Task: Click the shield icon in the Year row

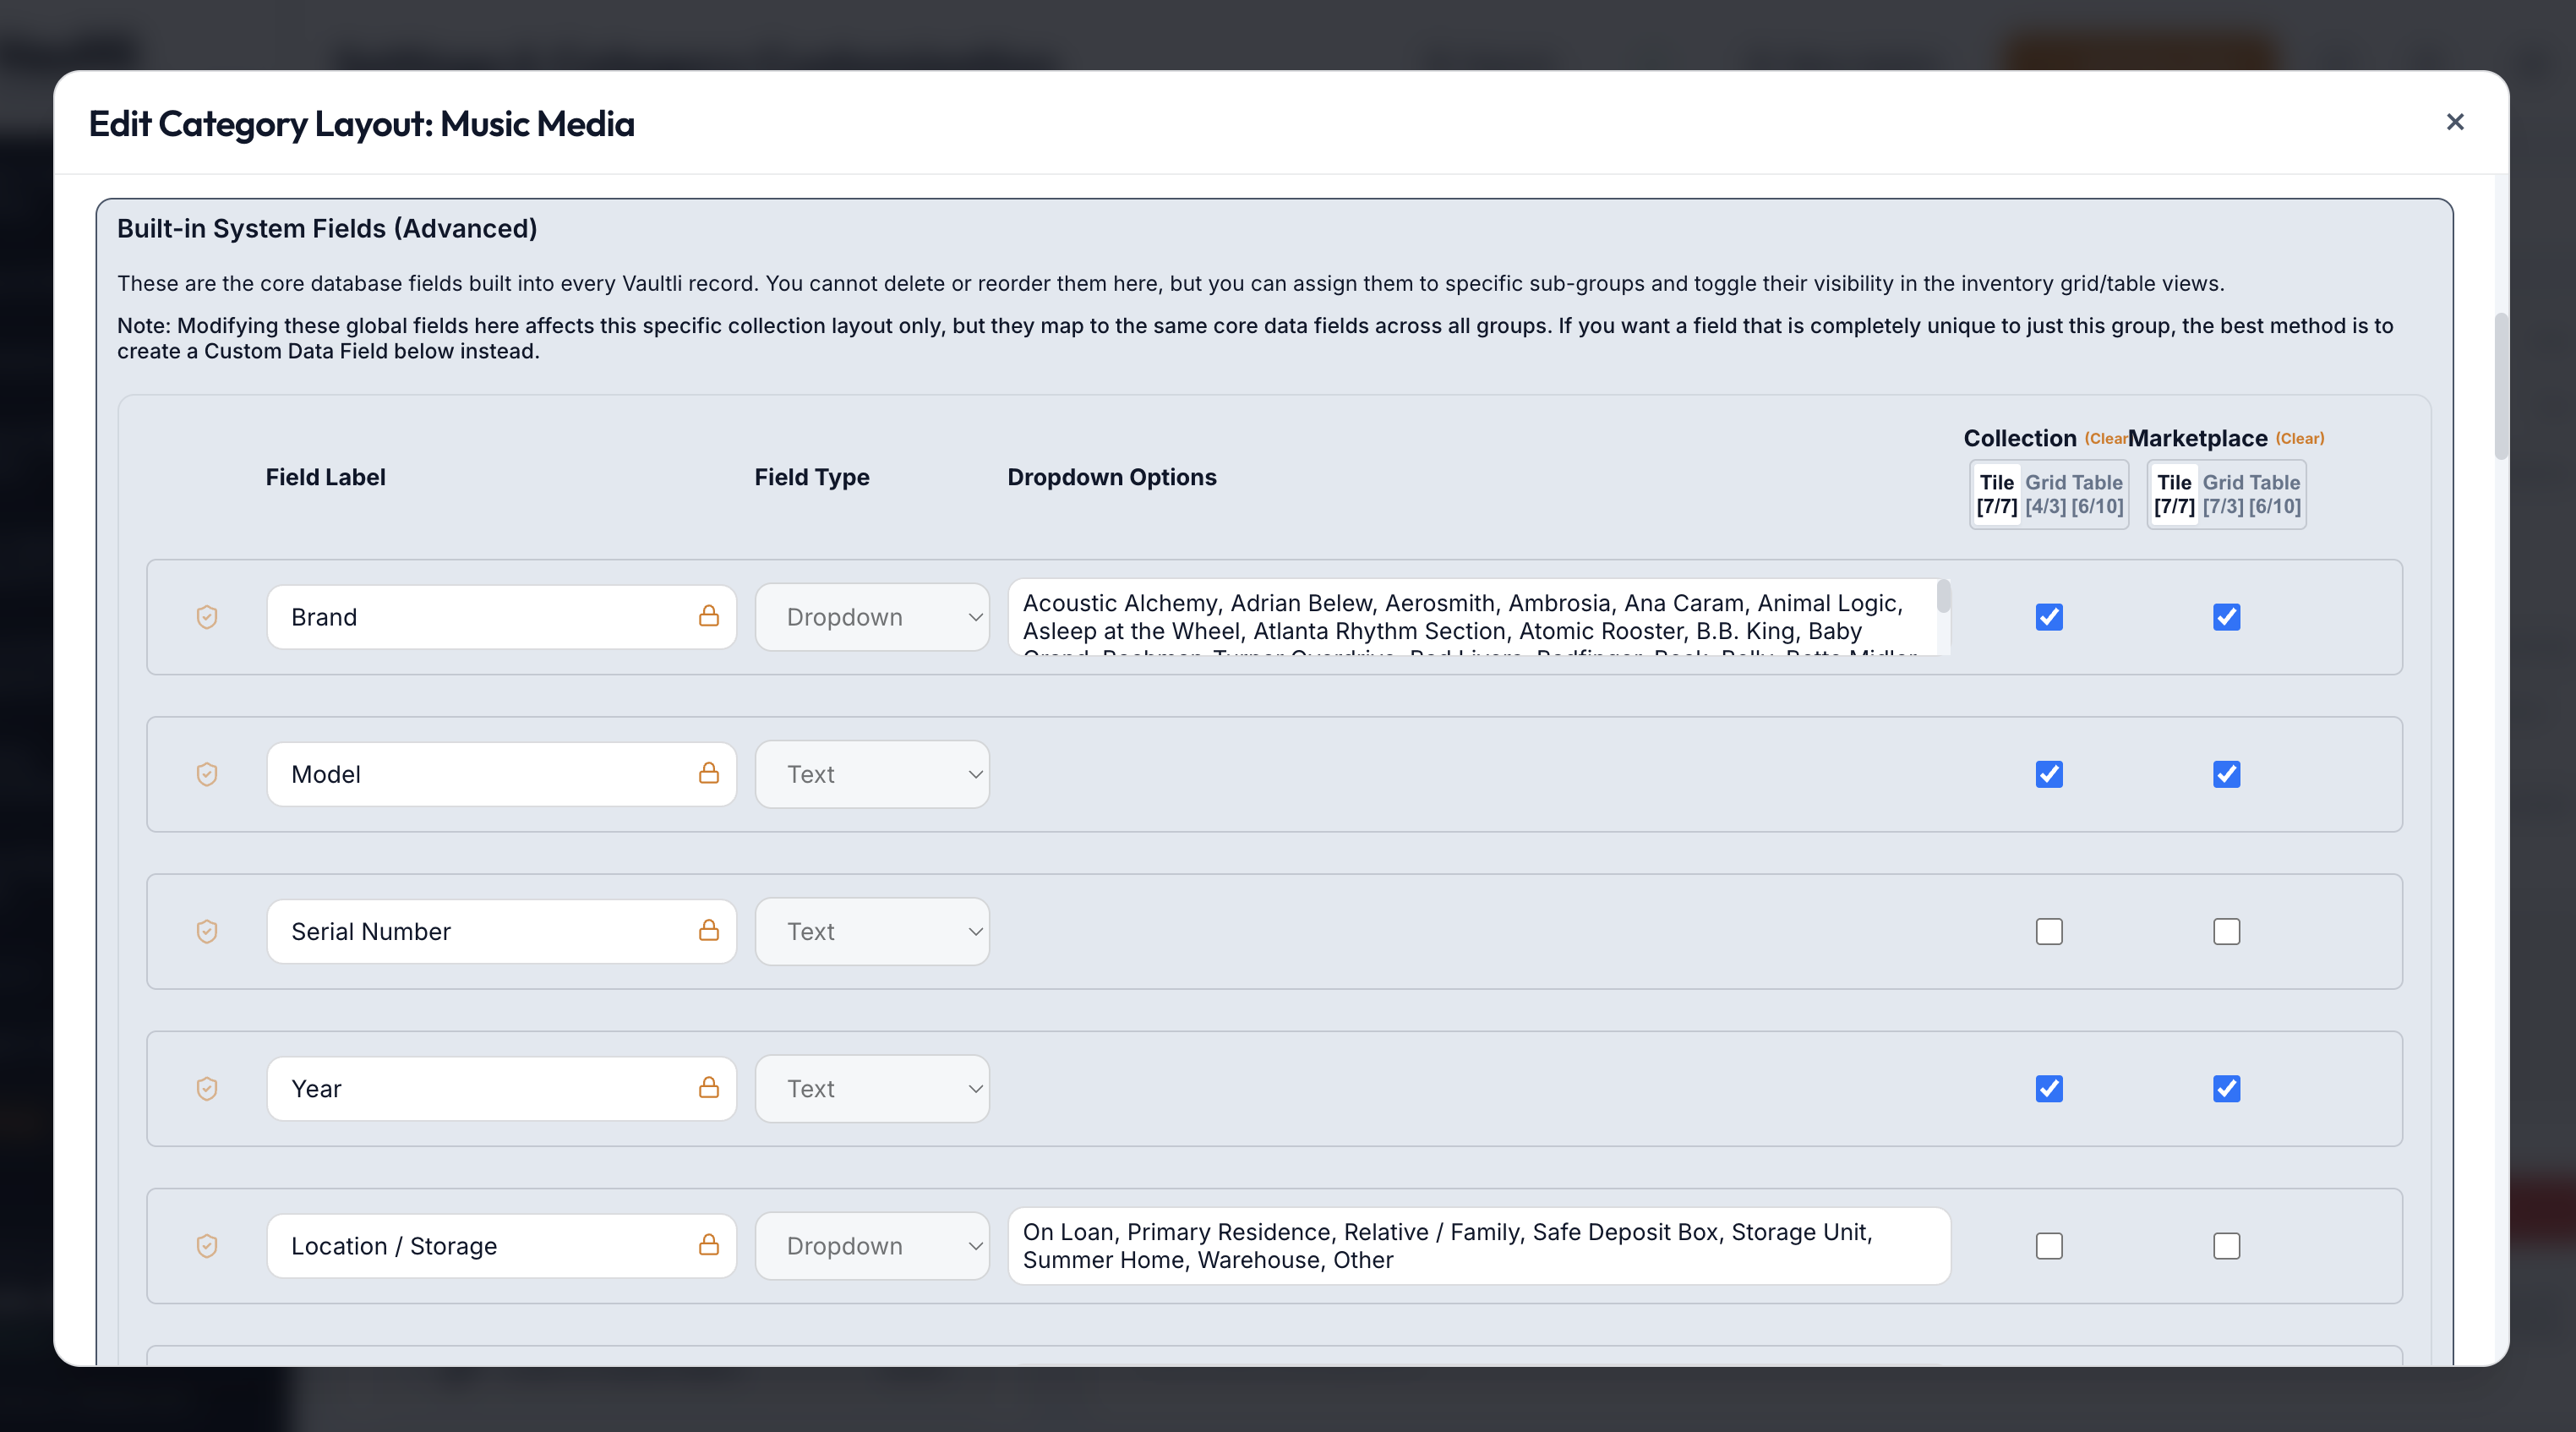Action: click(207, 1088)
